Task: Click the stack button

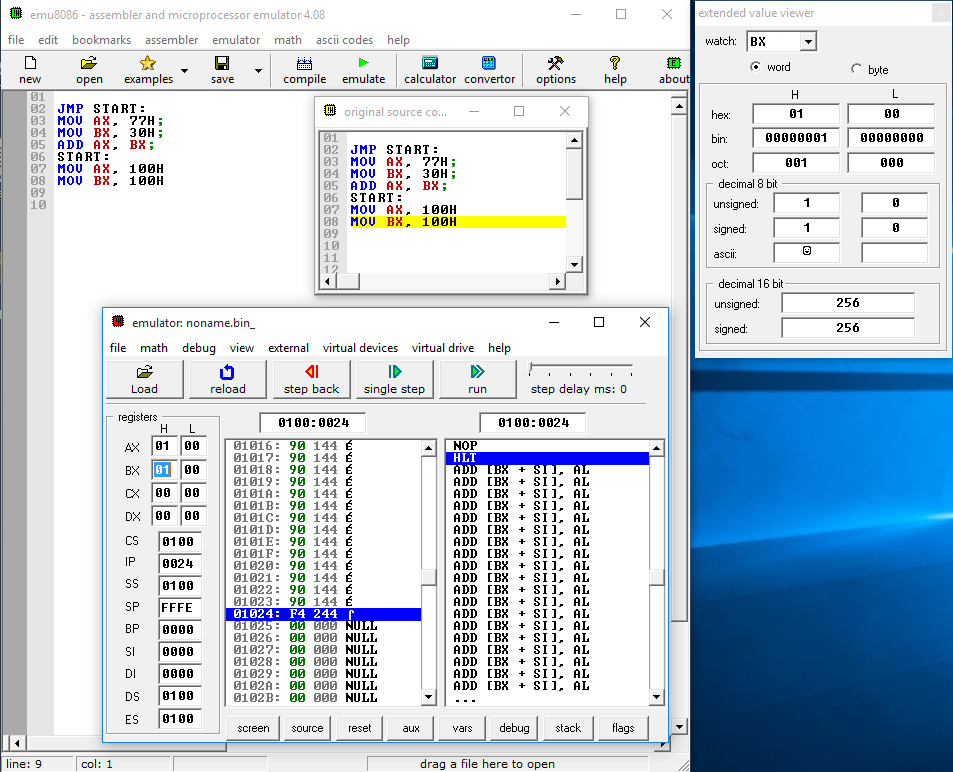Action: 568,728
